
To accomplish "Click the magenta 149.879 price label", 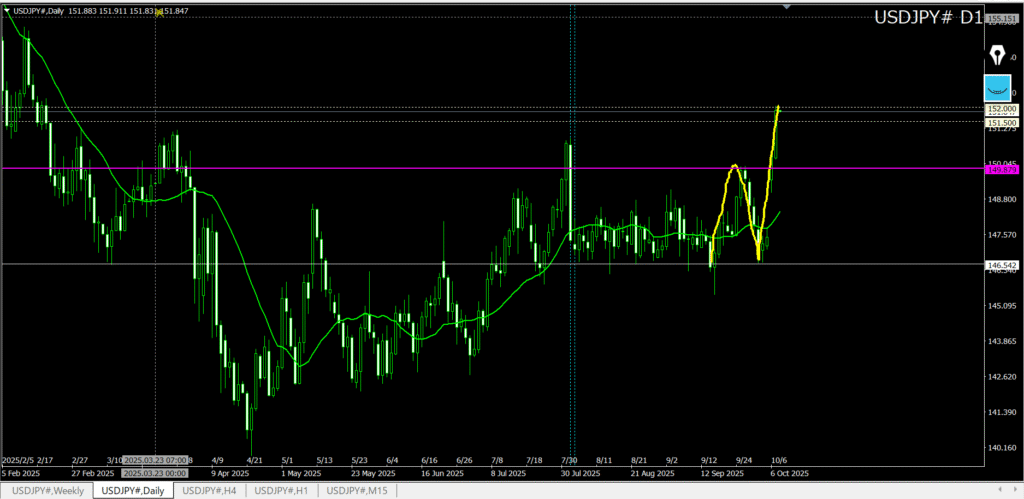I will [x=1001, y=170].
